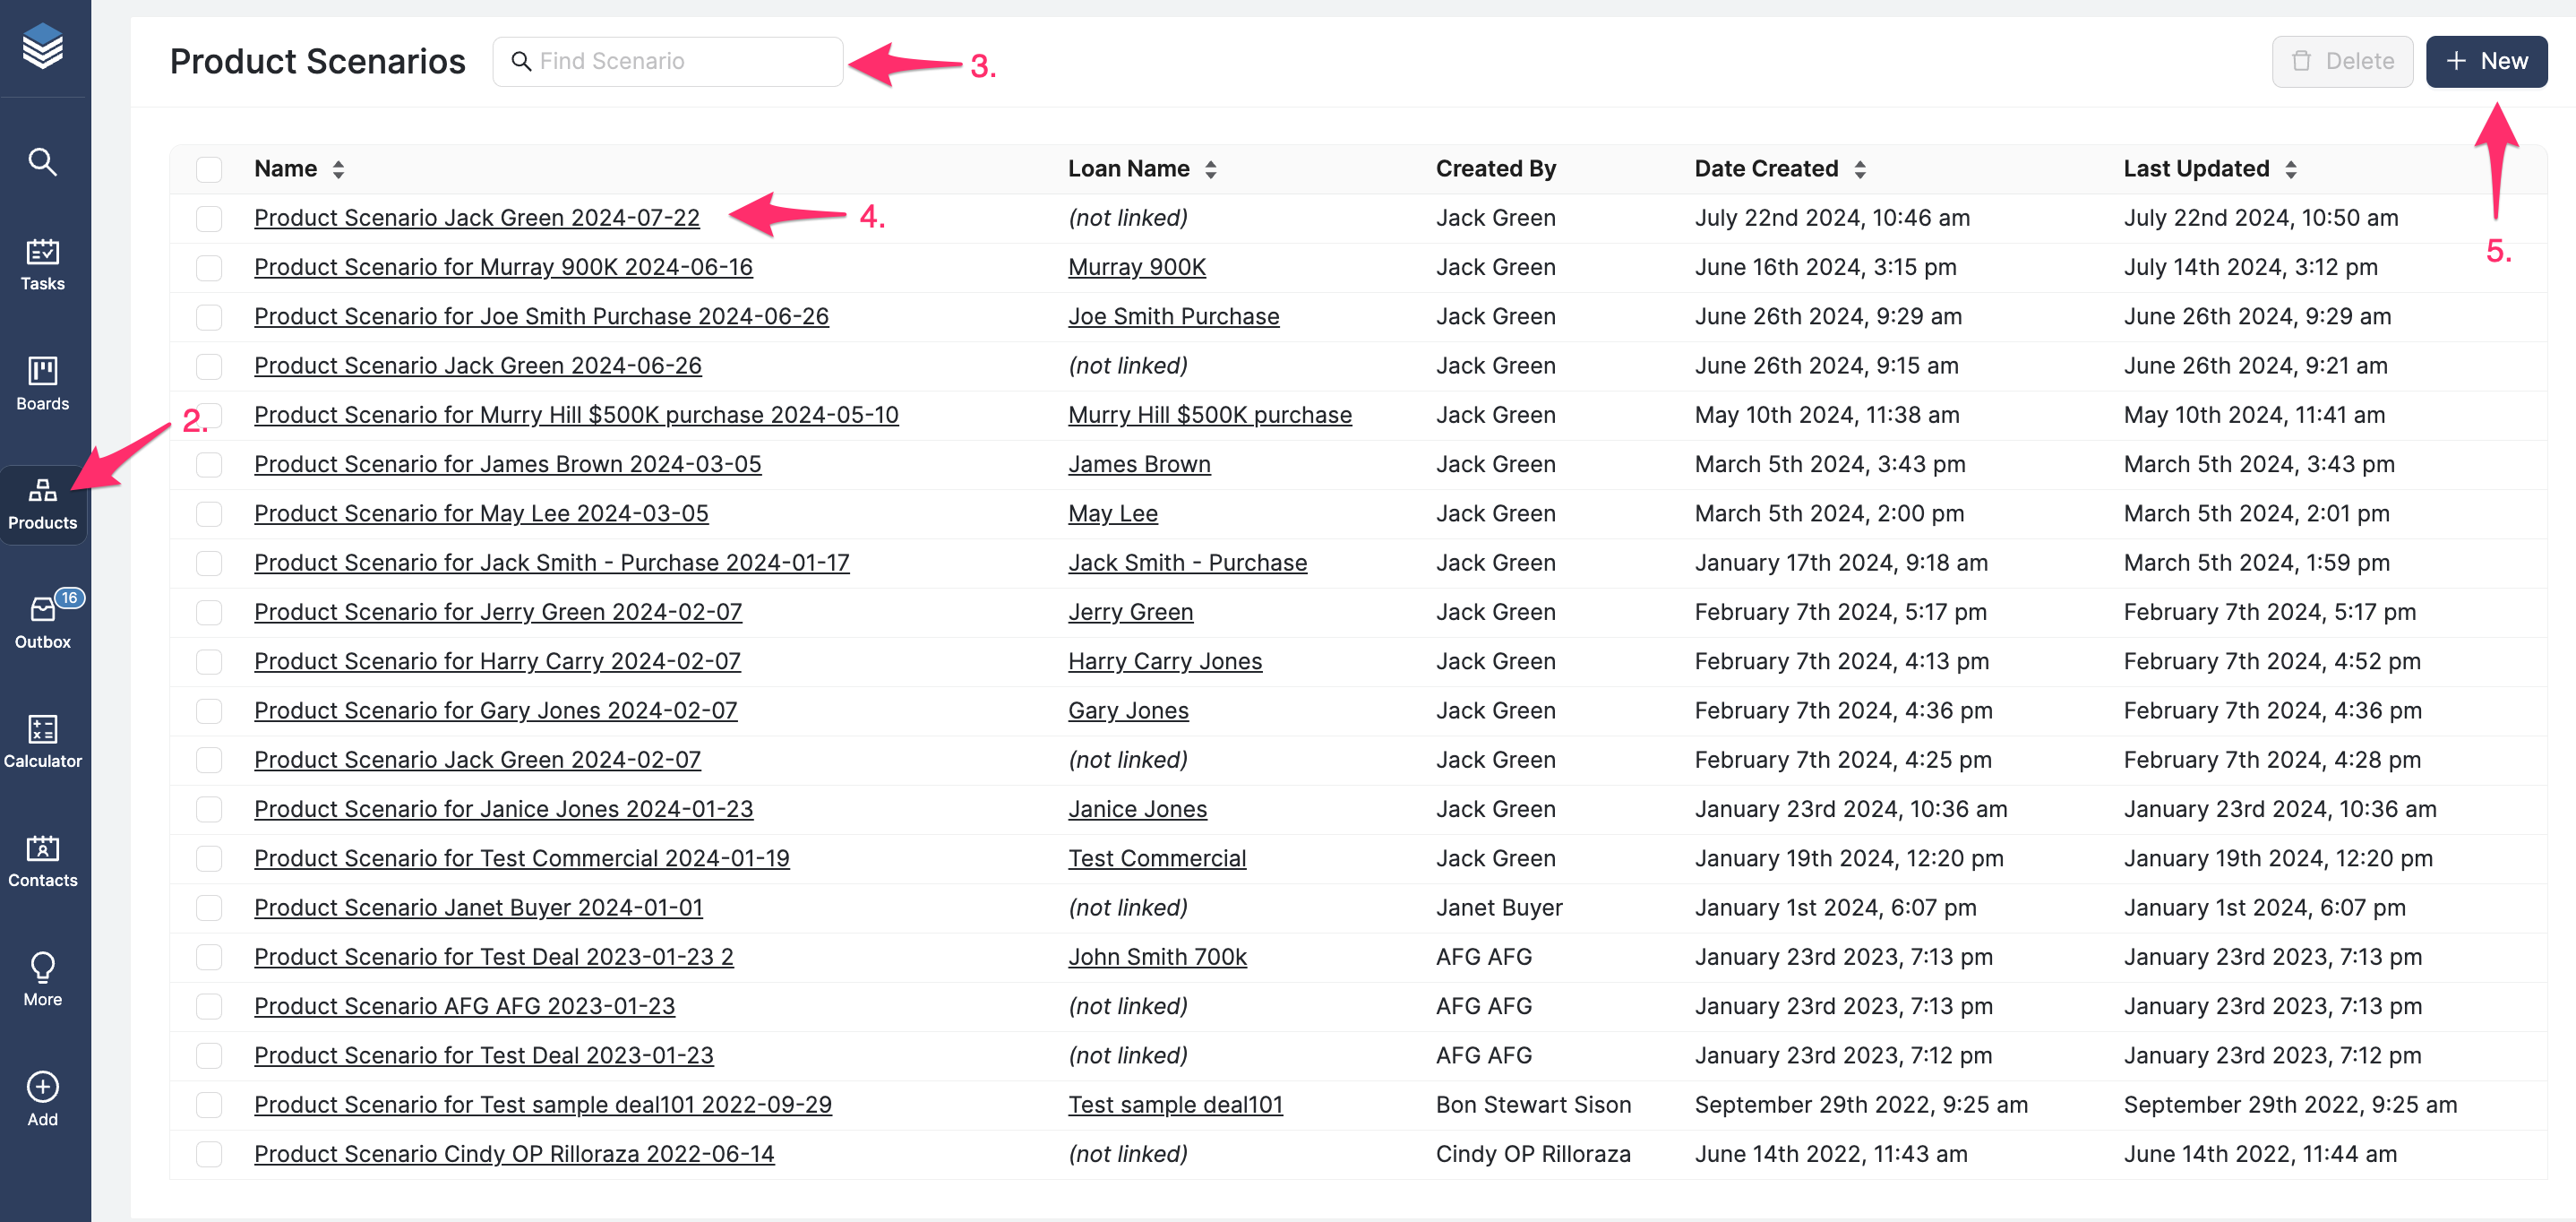Check the box for Murray 900K scenario
This screenshot has height=1222, width=2576.
[209, 267]
